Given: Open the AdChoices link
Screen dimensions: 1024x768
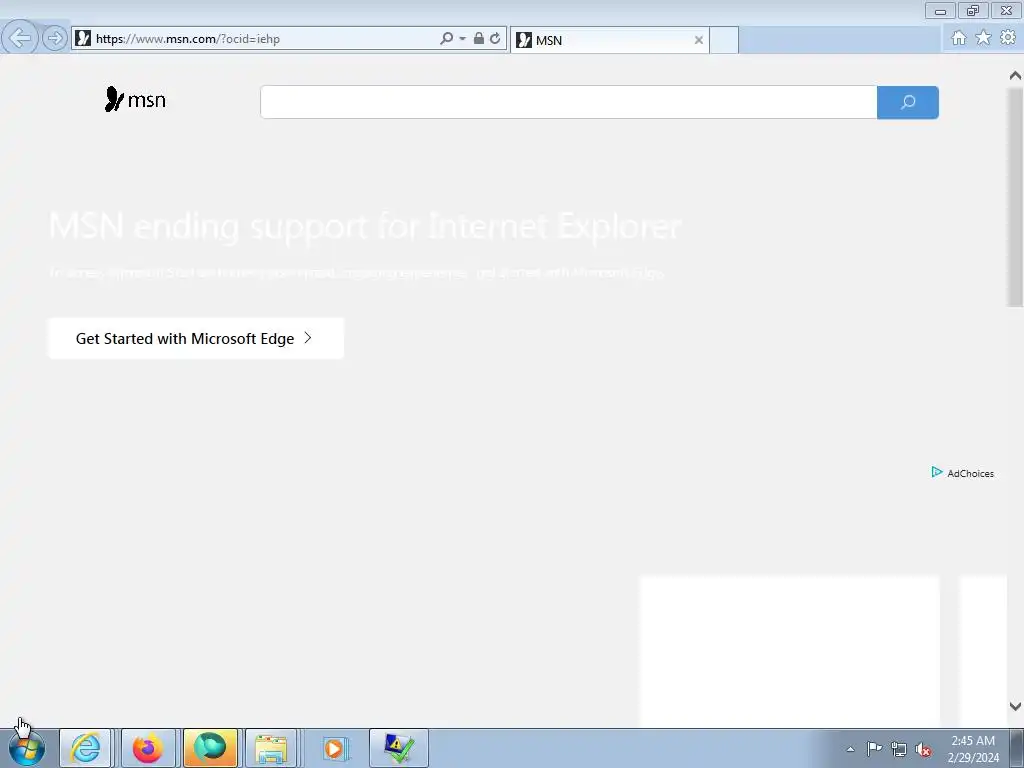Looking at the screenshot, I should (x=963, y=473).
